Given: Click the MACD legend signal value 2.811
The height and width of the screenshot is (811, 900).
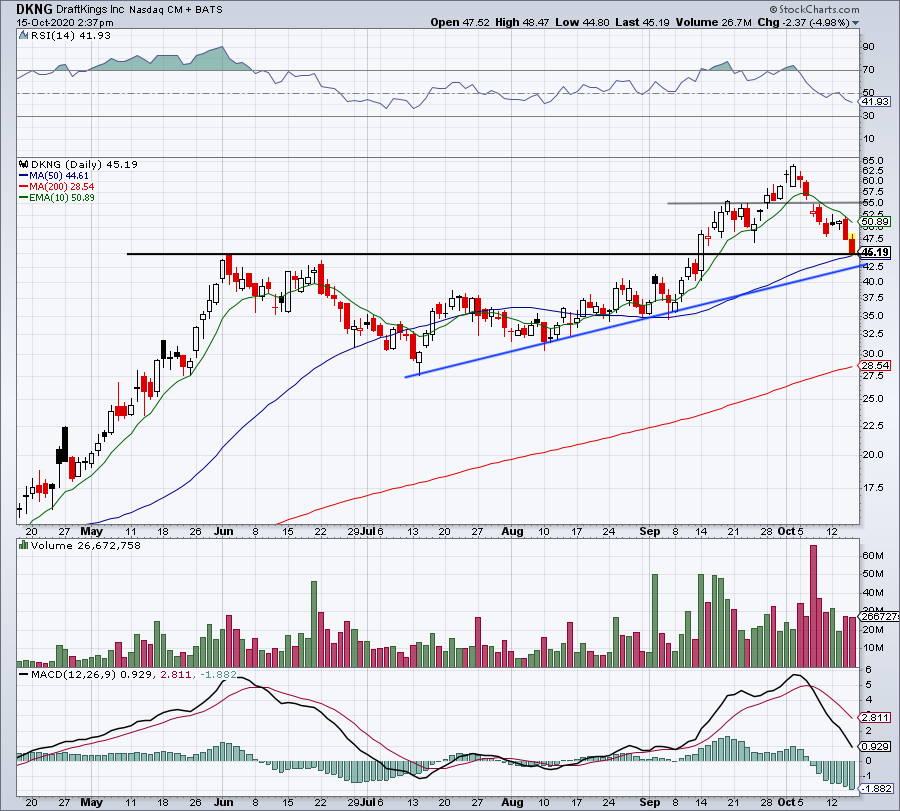Looking at the screenshot, I should click(x=176, y=674).
